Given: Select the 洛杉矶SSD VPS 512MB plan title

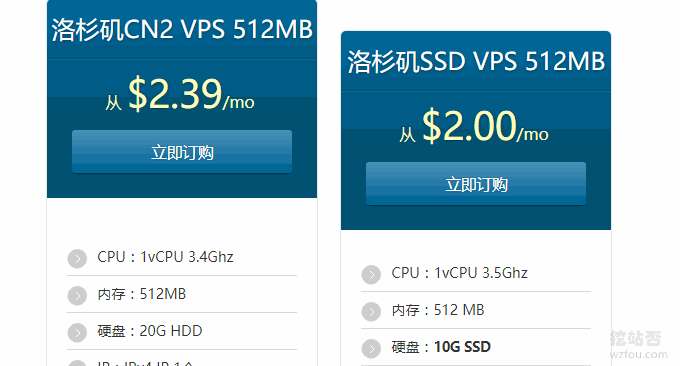Looking at the screenshot, I should [476, 61].
